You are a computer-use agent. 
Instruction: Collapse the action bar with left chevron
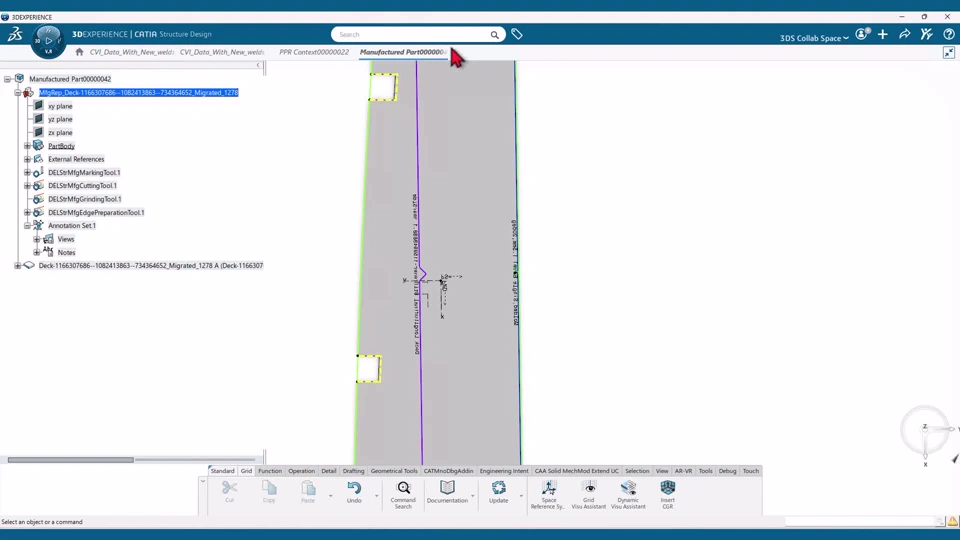click(x=203, y=481)
